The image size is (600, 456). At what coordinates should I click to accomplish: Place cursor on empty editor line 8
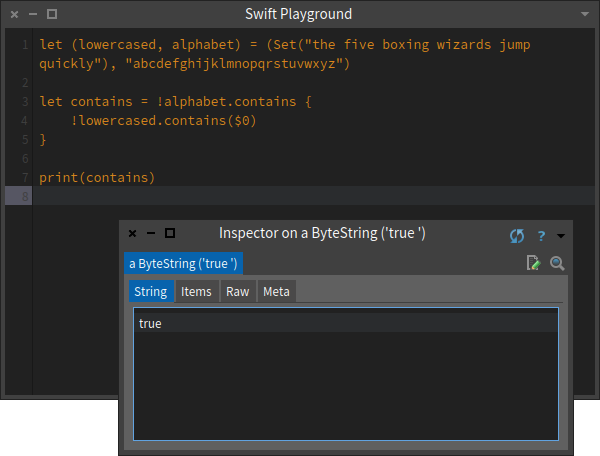click(x=314, y=196)
